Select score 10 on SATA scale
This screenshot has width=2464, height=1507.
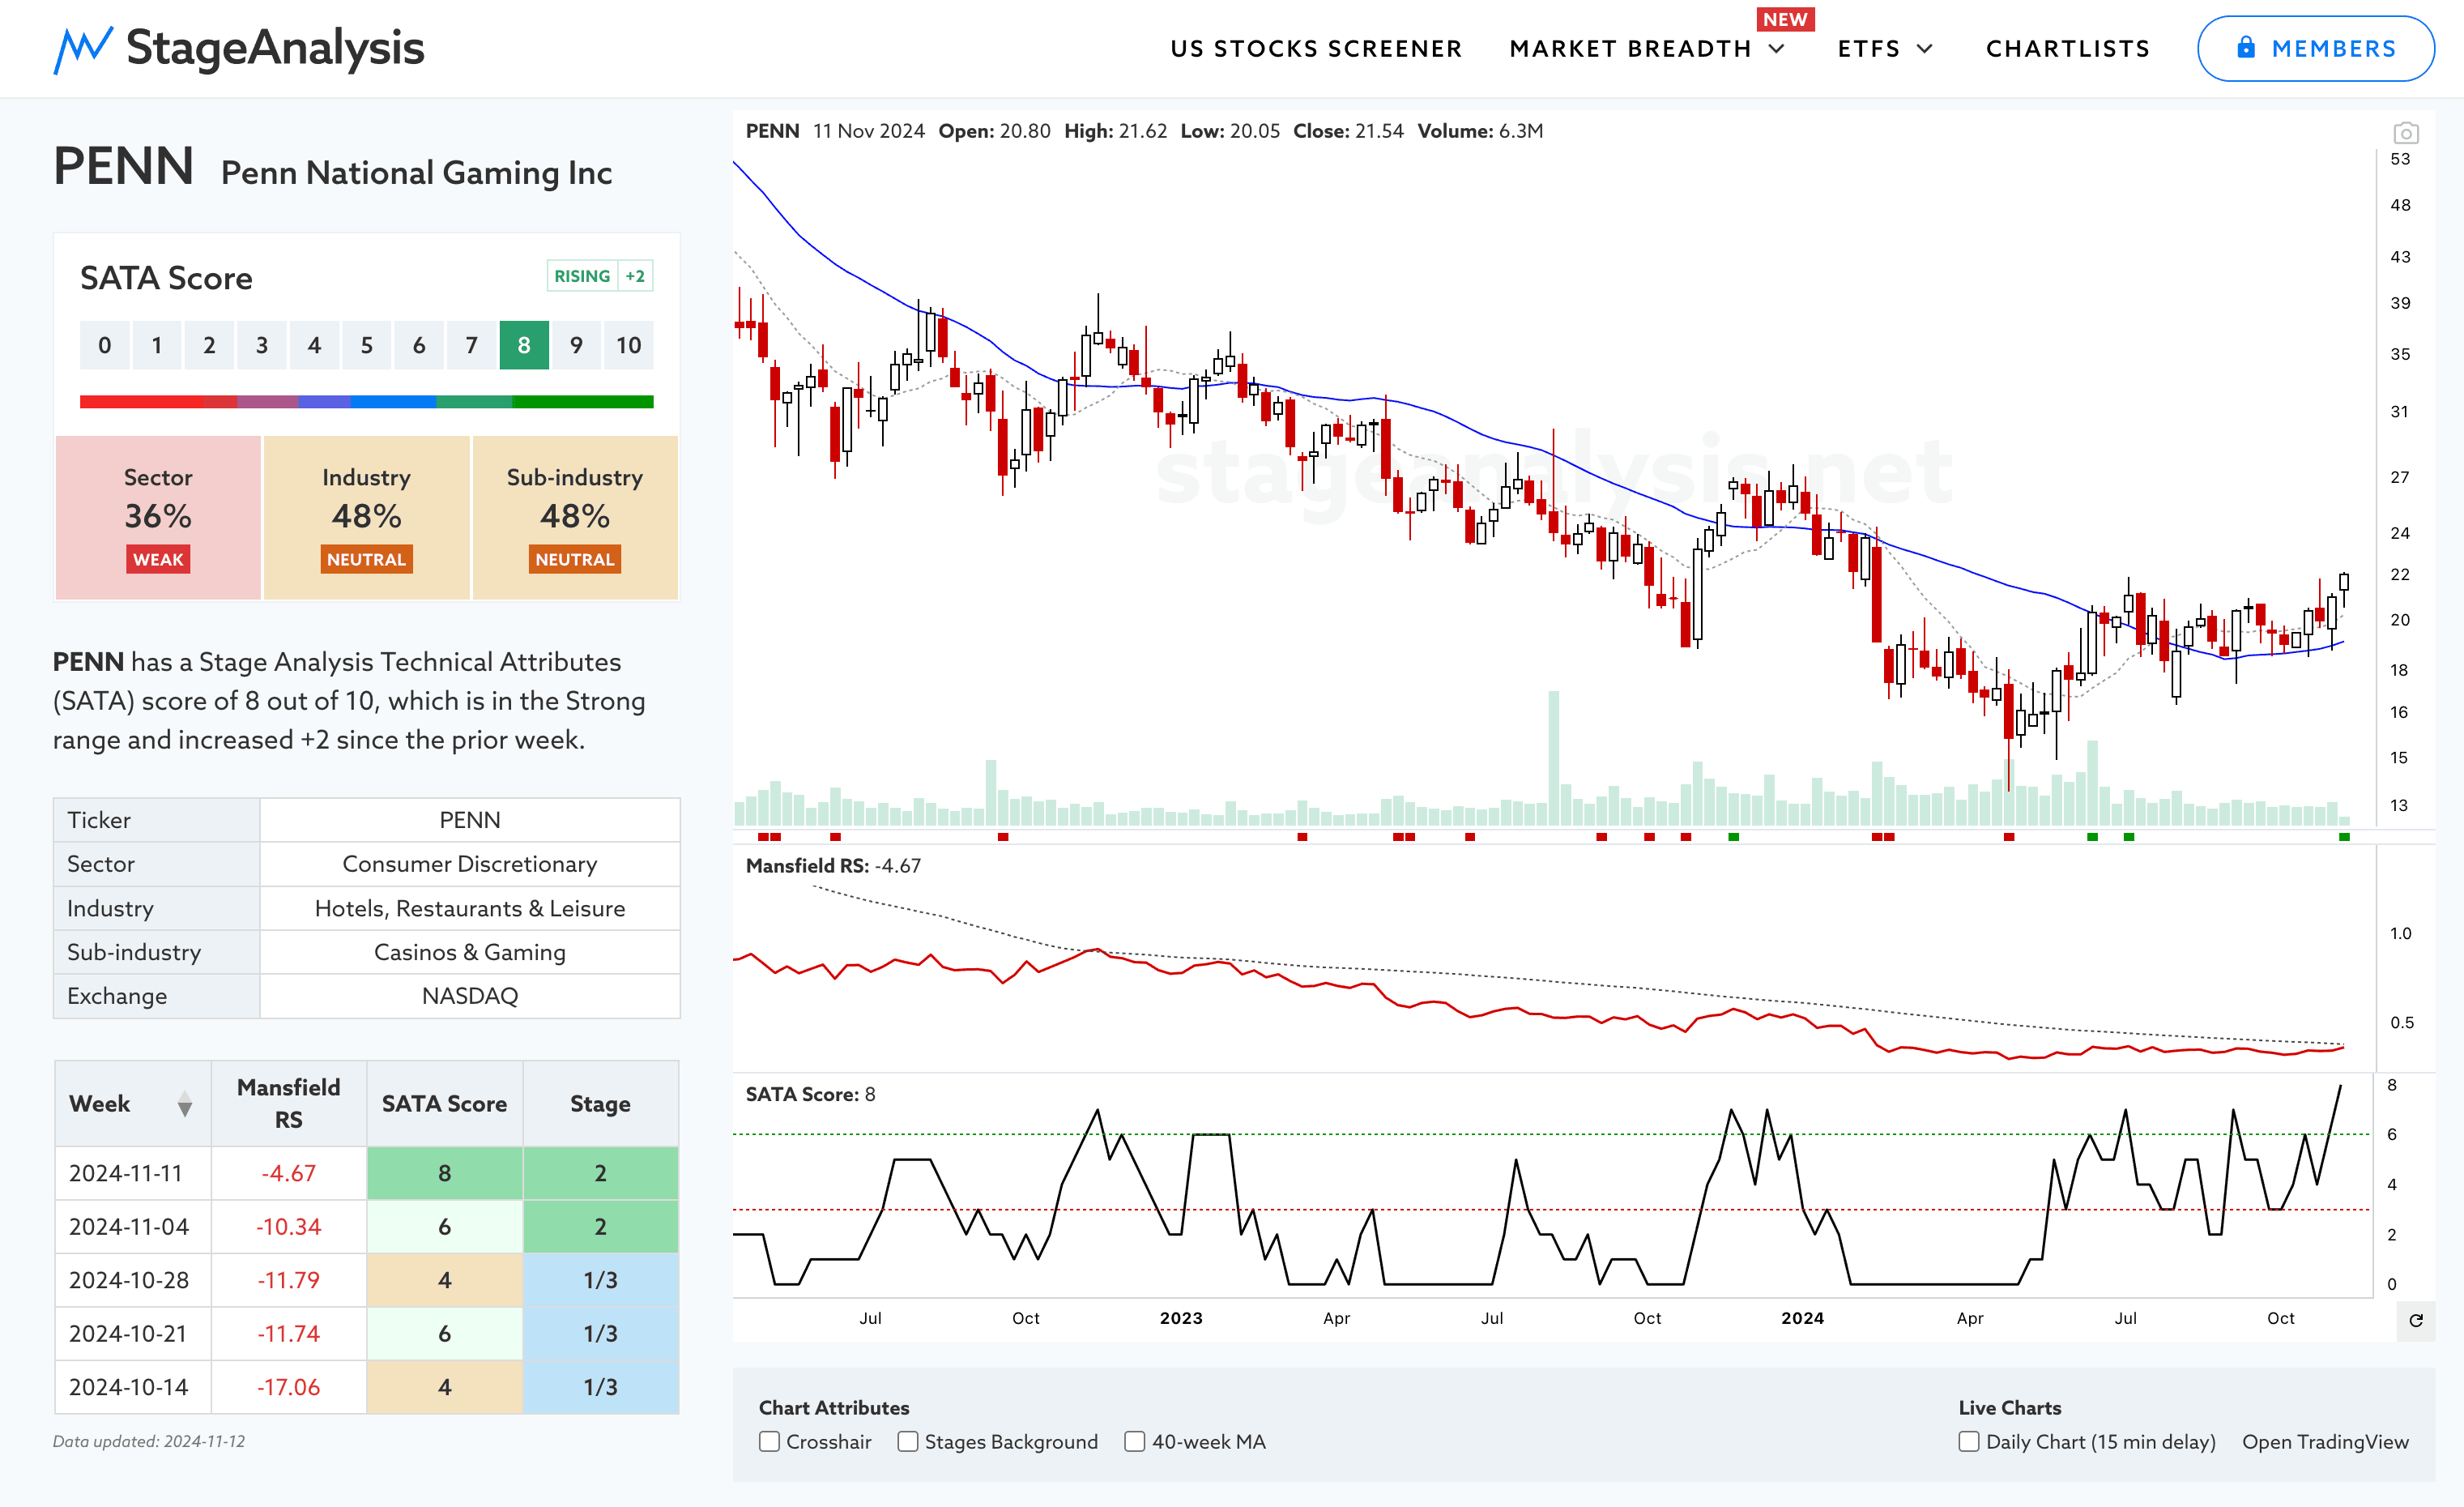point(628,345)
